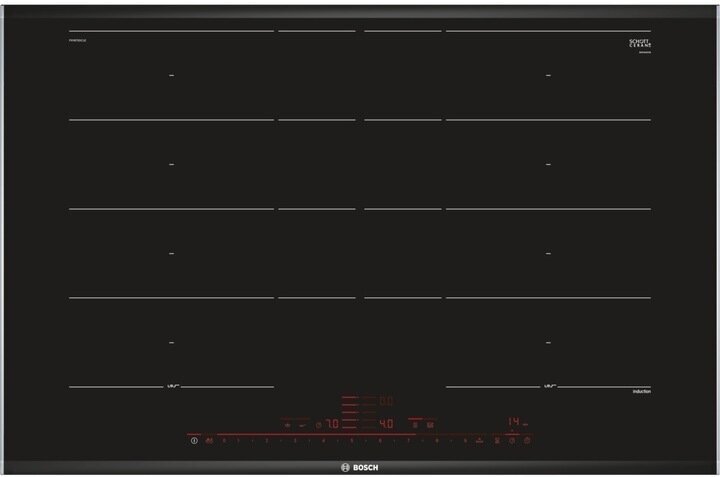Select the 4.0 zone display
Image resolution: width=720 pixels, height=477 pixels.
pyautogui.click(x=386, y=423)
